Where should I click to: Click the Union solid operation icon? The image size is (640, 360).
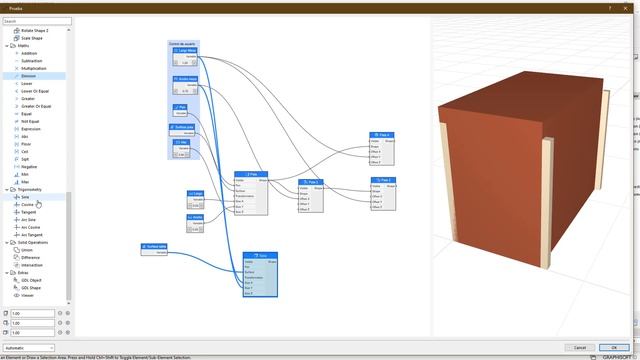[17, 250]
